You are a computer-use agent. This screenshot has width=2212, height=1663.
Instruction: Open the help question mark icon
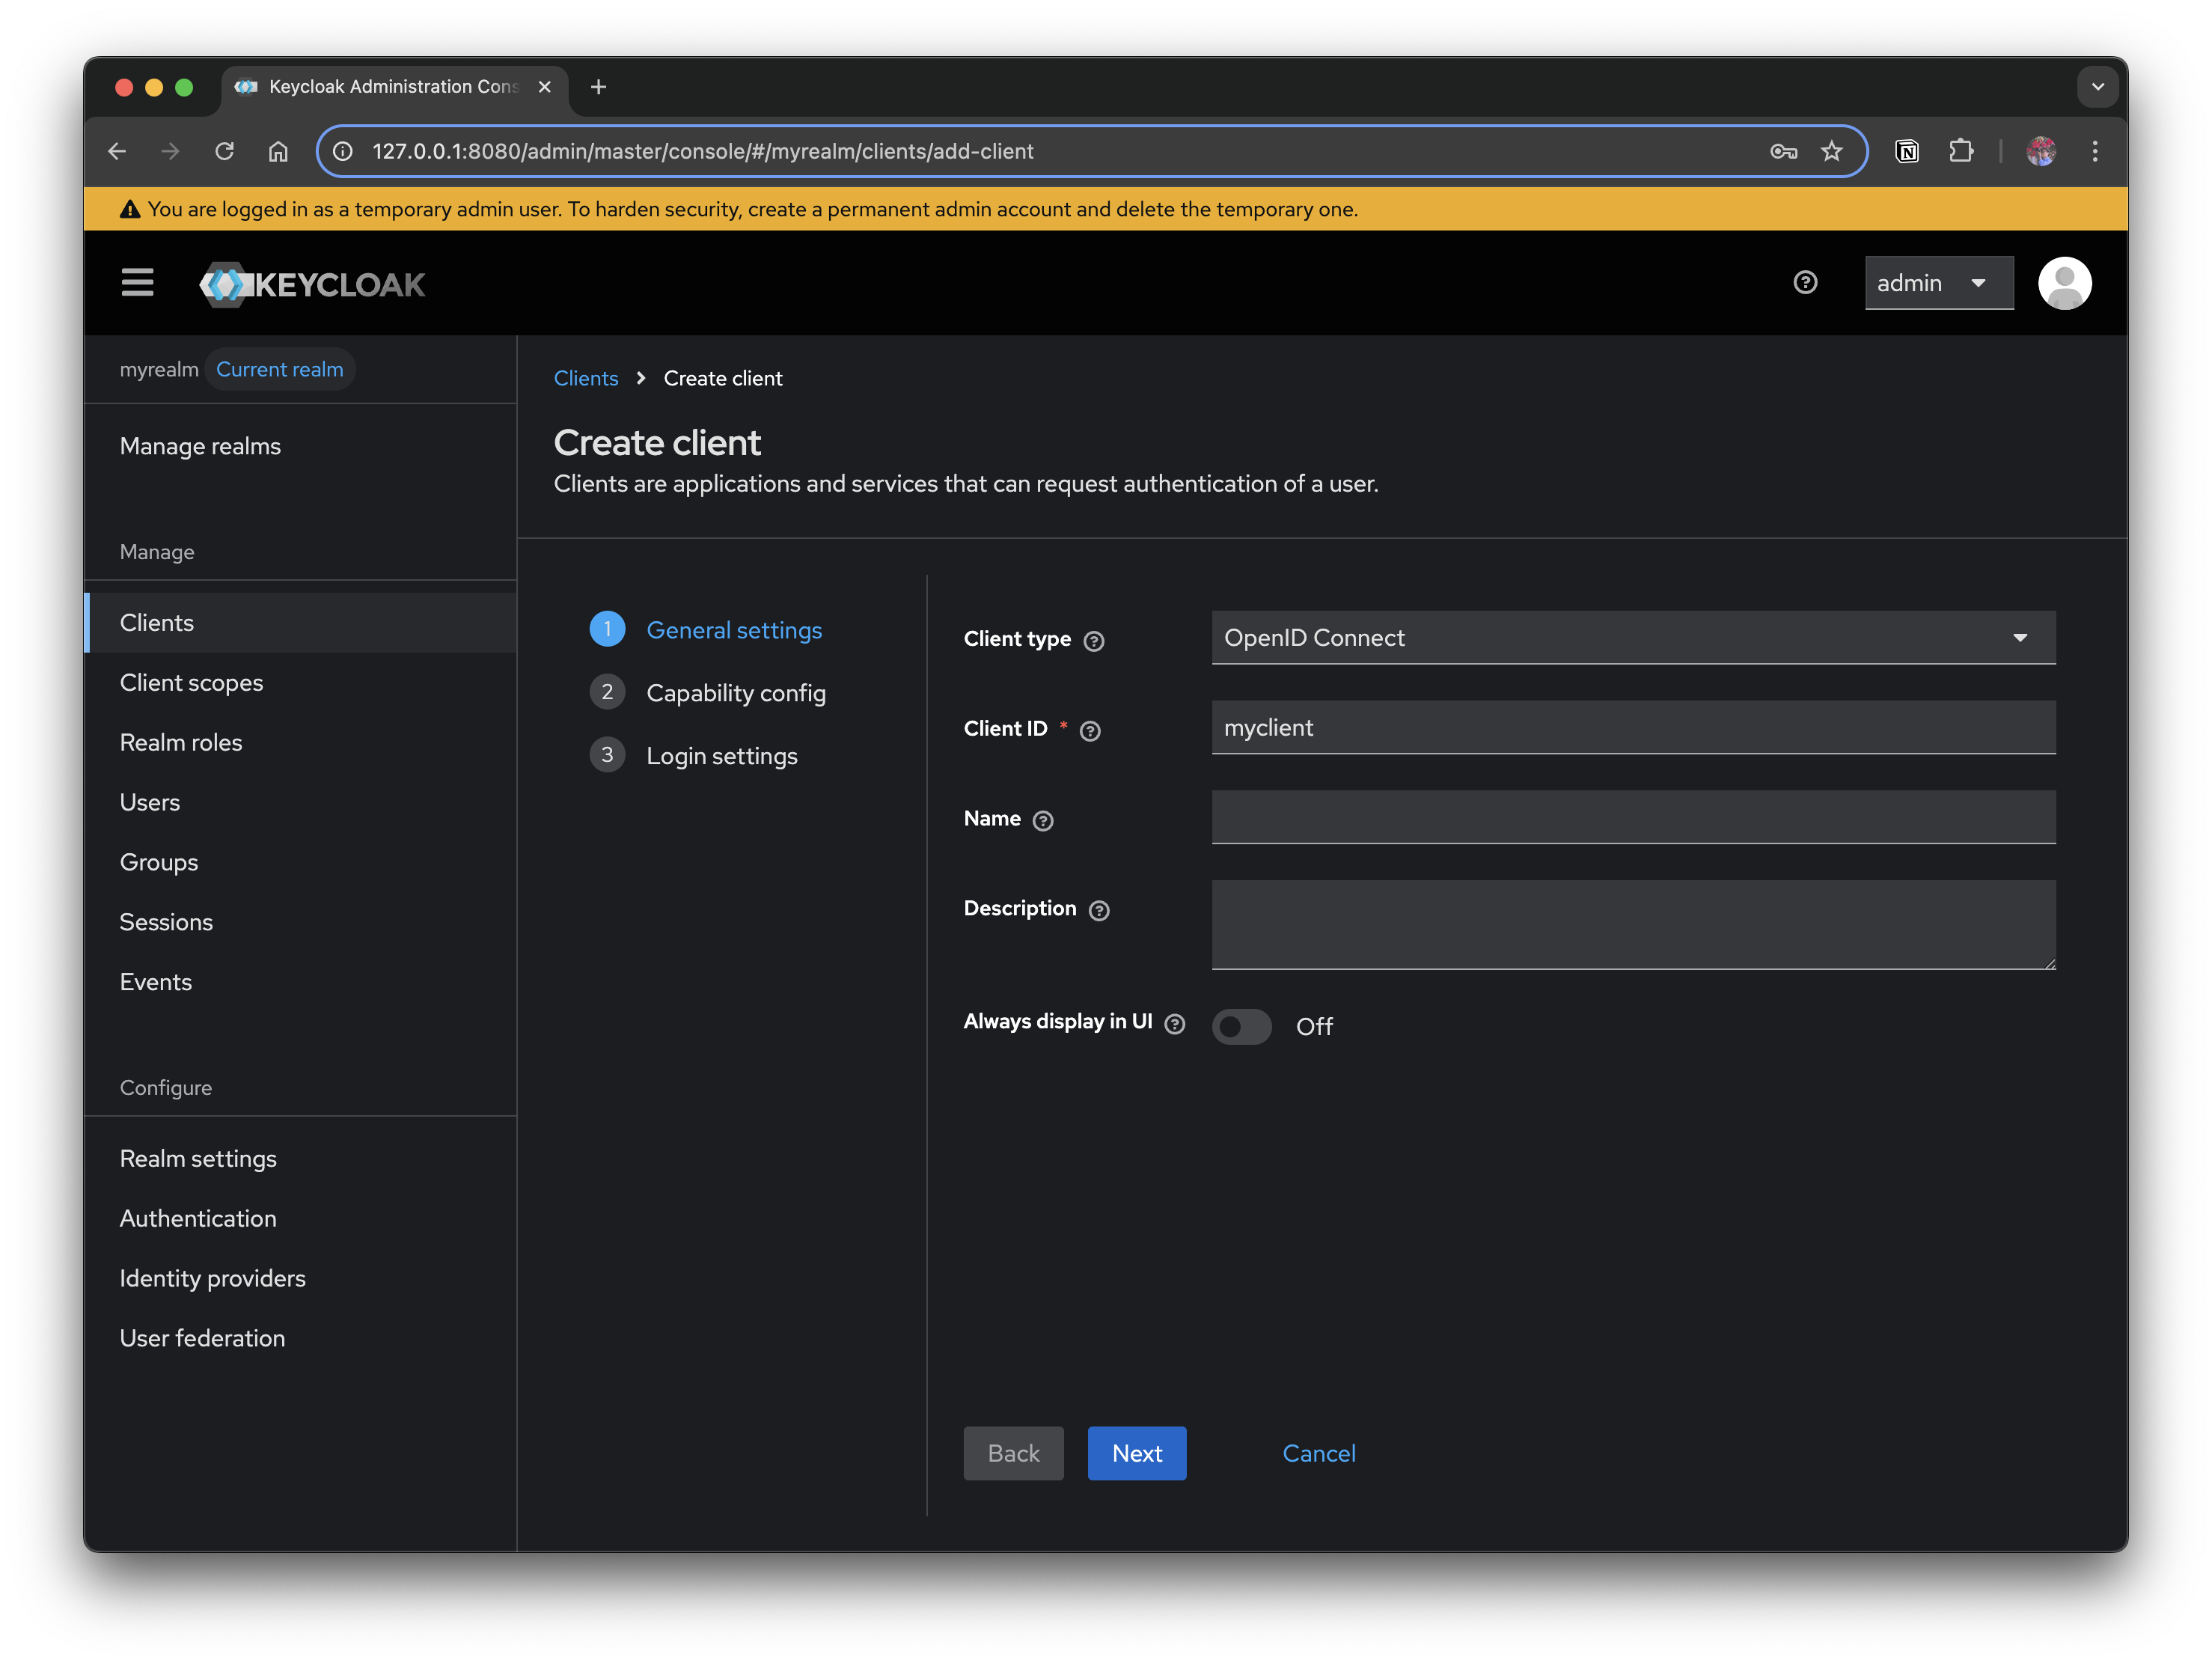tap(1804, 283)
